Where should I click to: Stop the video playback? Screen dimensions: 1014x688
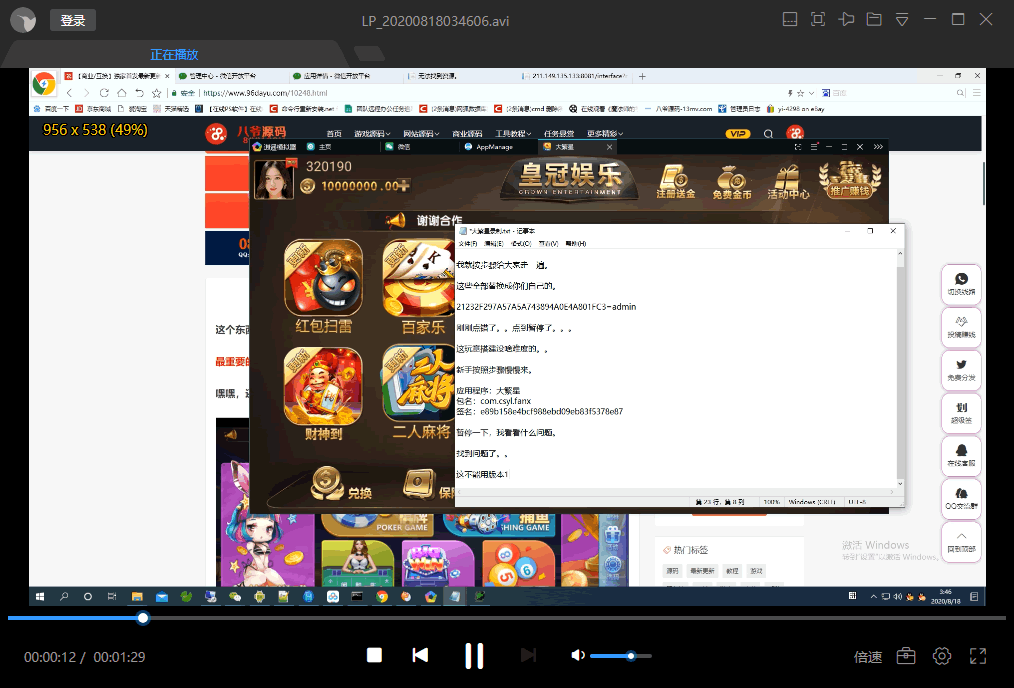374,655
